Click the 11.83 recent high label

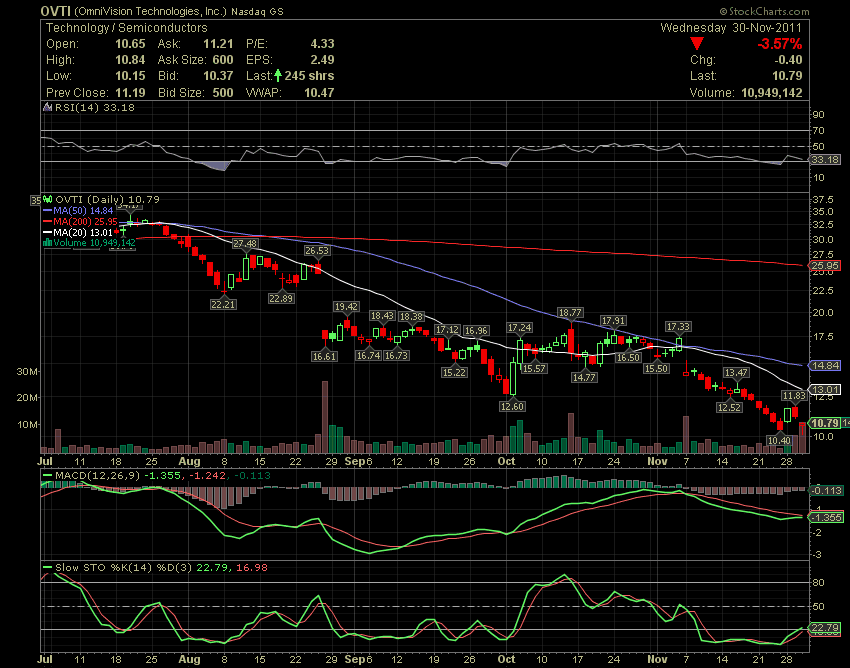click(794, 396)
